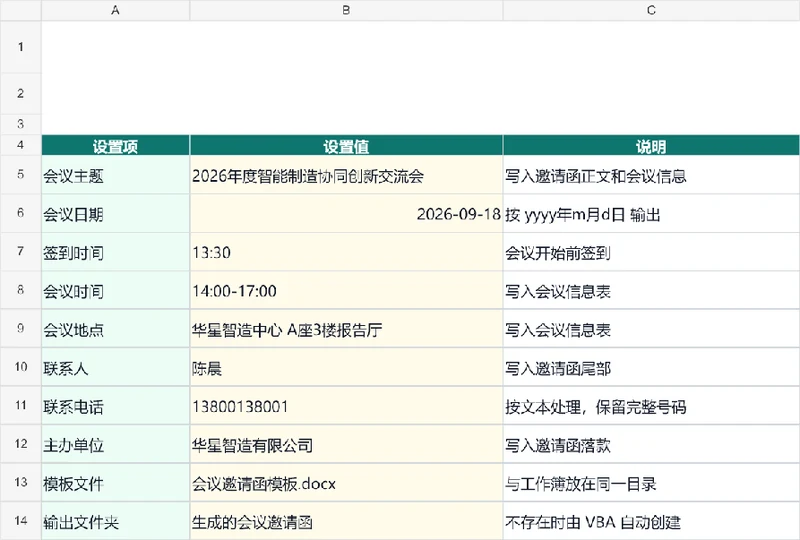Select row 8 header
800x540 pixels.
(x=20, y=290)
